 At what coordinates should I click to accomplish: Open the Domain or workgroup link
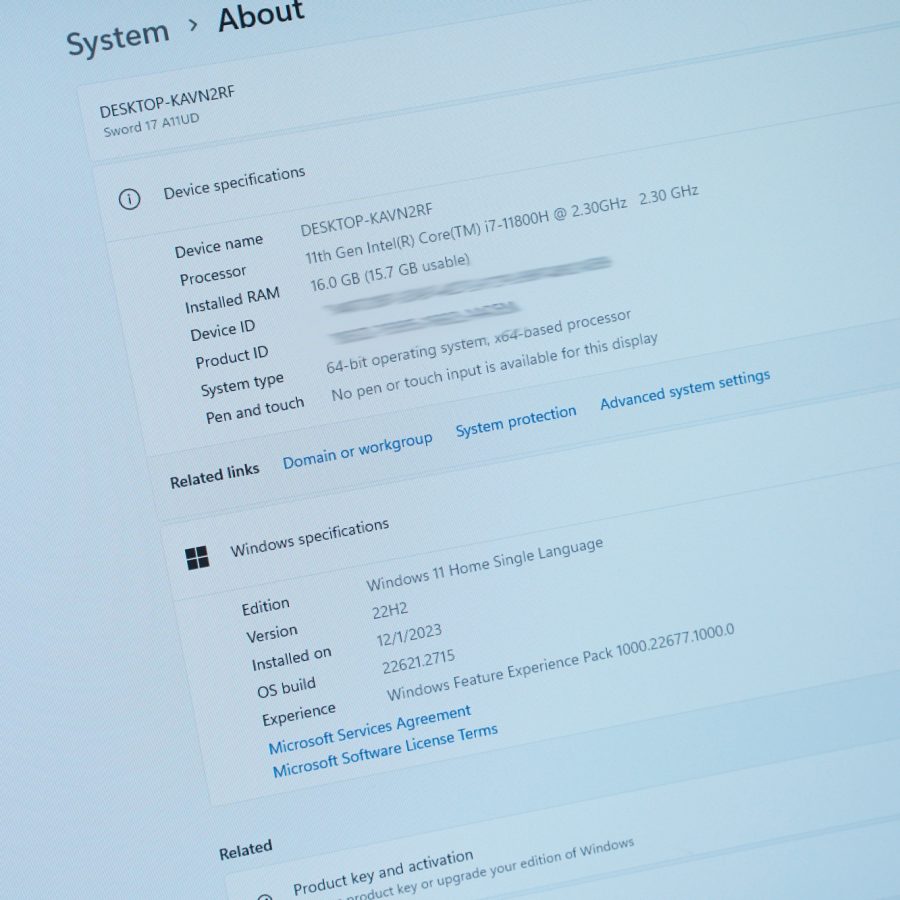pos(358,450)
